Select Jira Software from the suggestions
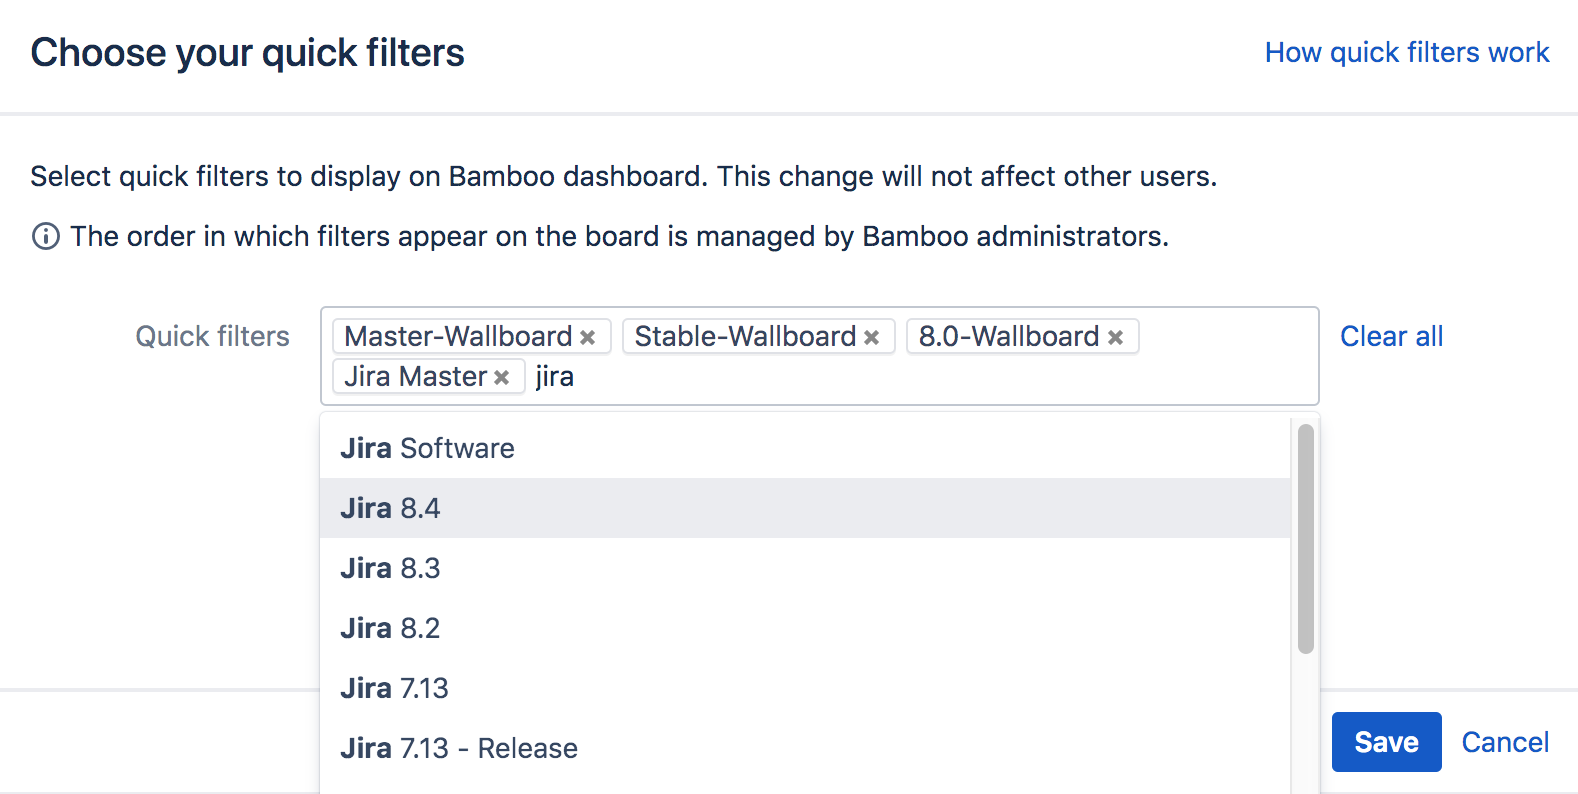The image size is (1578, 794). click(427, 448)
